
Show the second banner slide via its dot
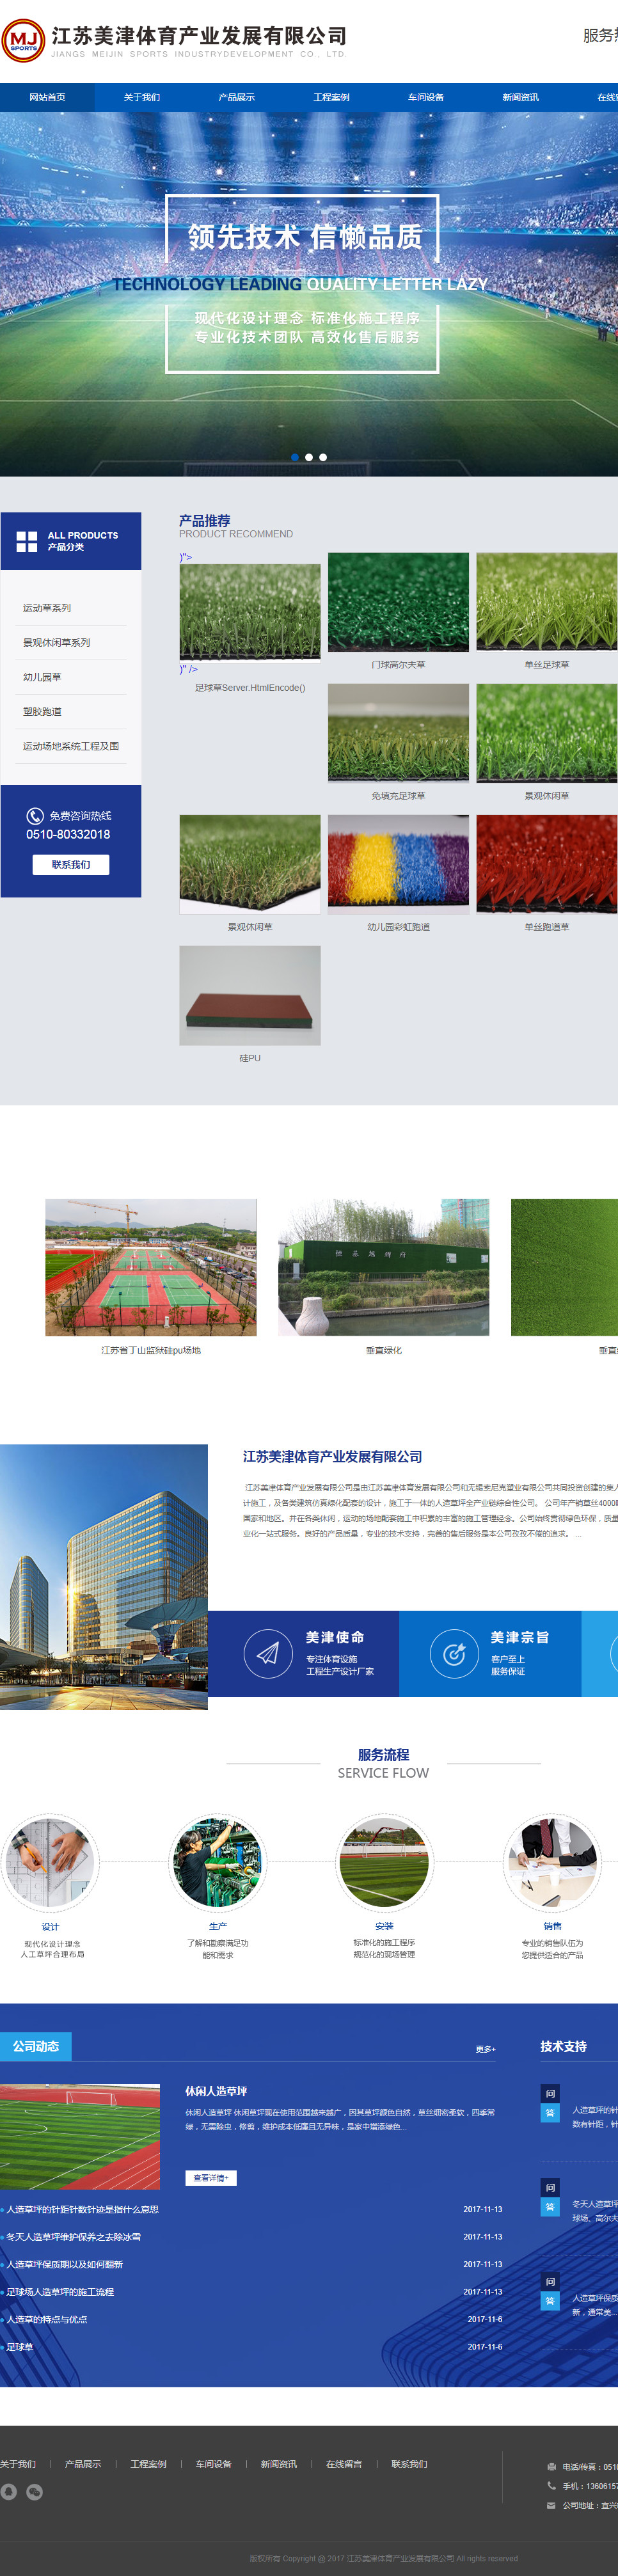coord(309,457)
